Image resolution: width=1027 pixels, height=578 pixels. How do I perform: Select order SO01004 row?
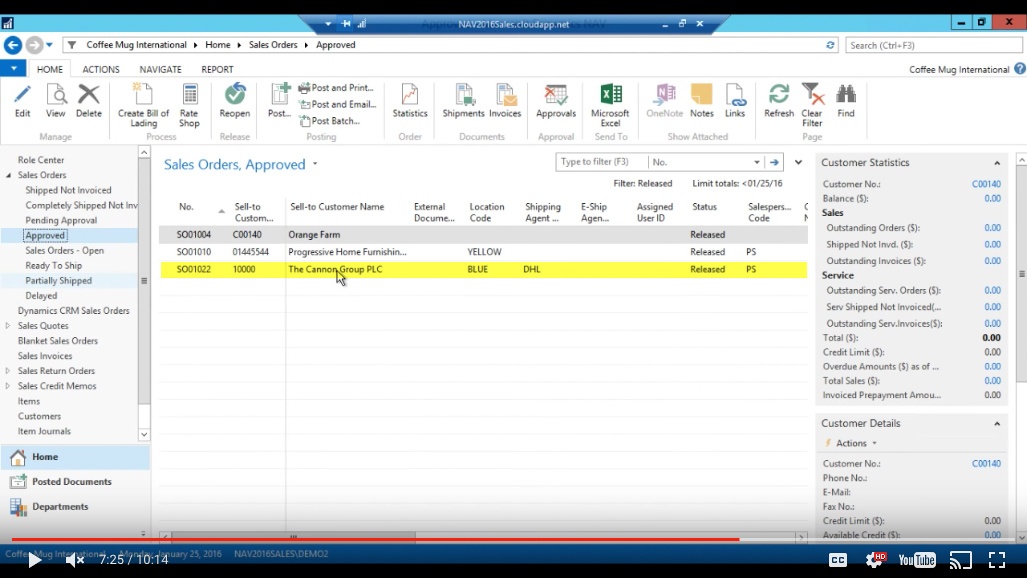(483, 235)
